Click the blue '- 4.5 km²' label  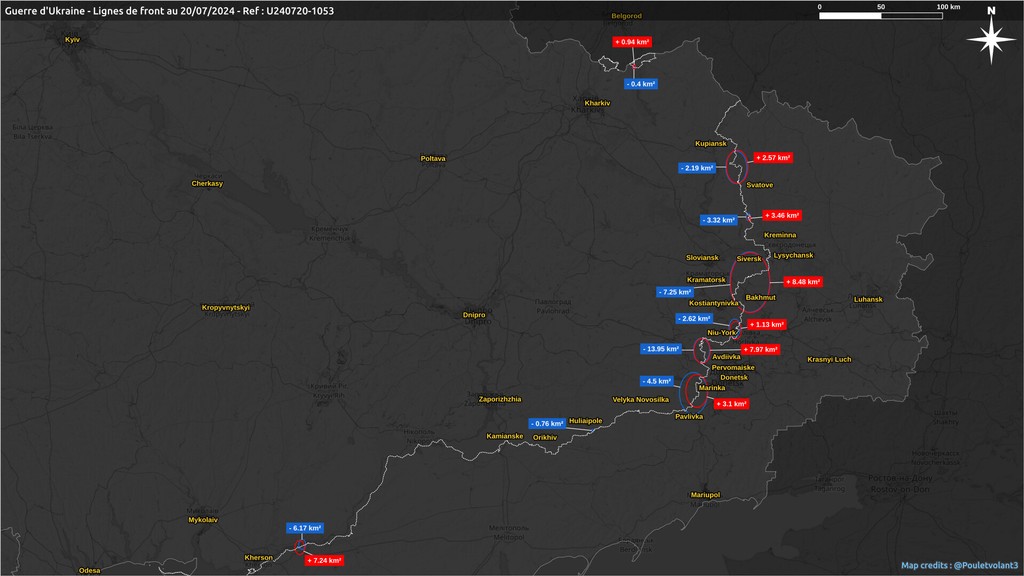tap(657, 381)
